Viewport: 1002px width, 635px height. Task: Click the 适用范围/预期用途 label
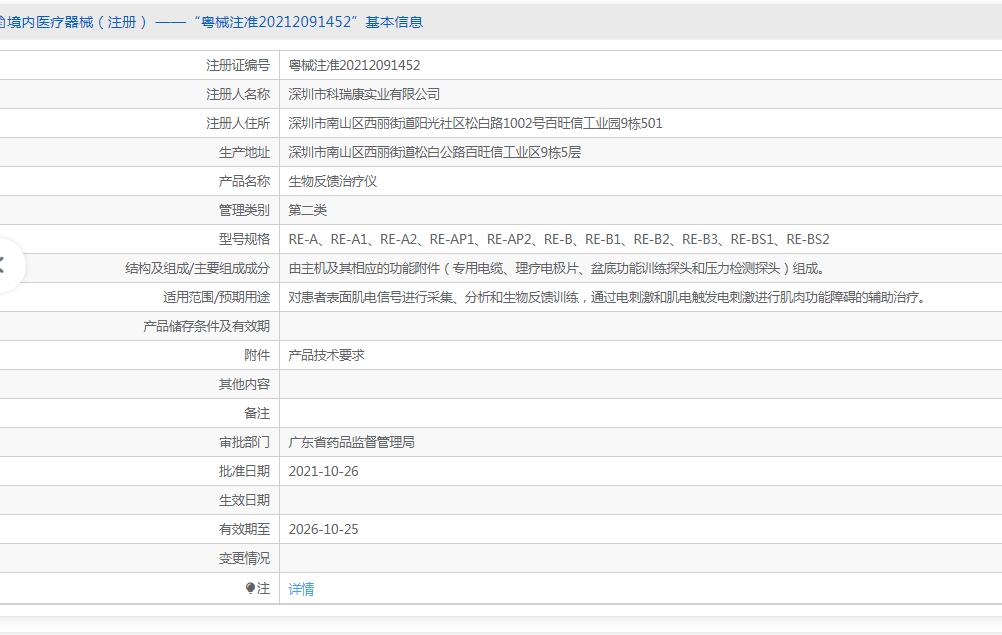[217, 297]
